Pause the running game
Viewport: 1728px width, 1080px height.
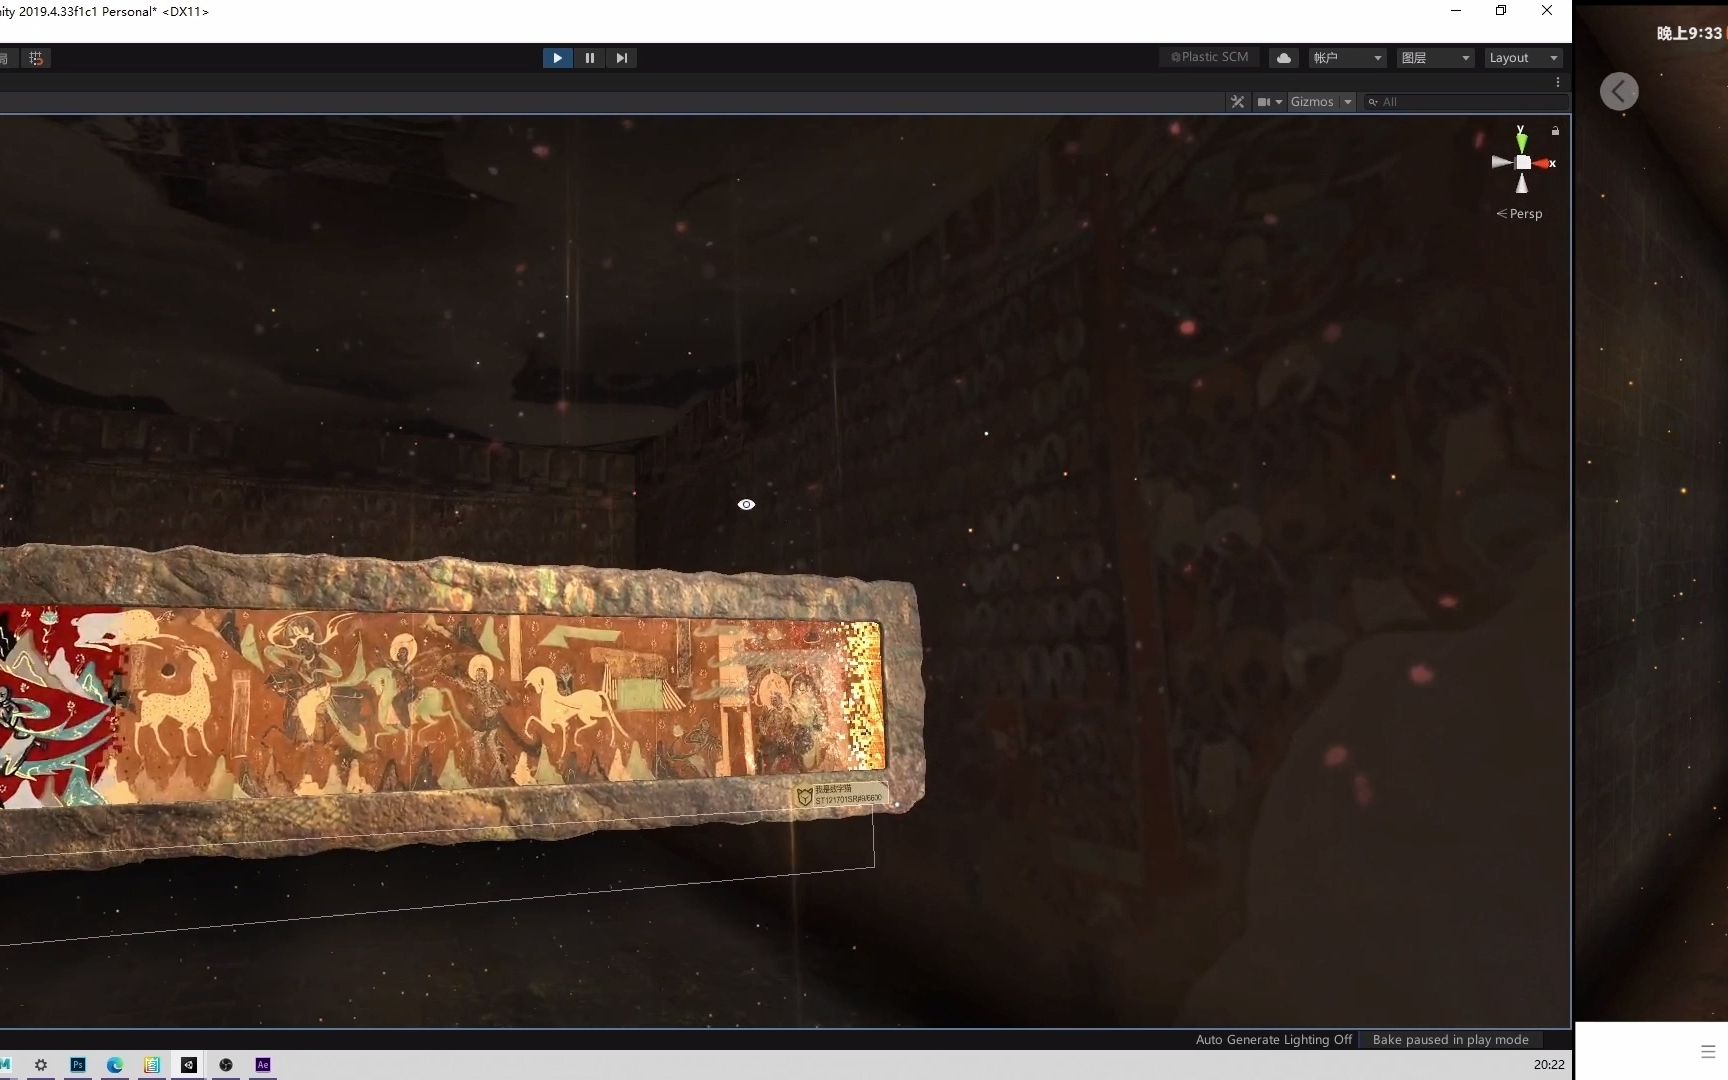click(590, 58)
